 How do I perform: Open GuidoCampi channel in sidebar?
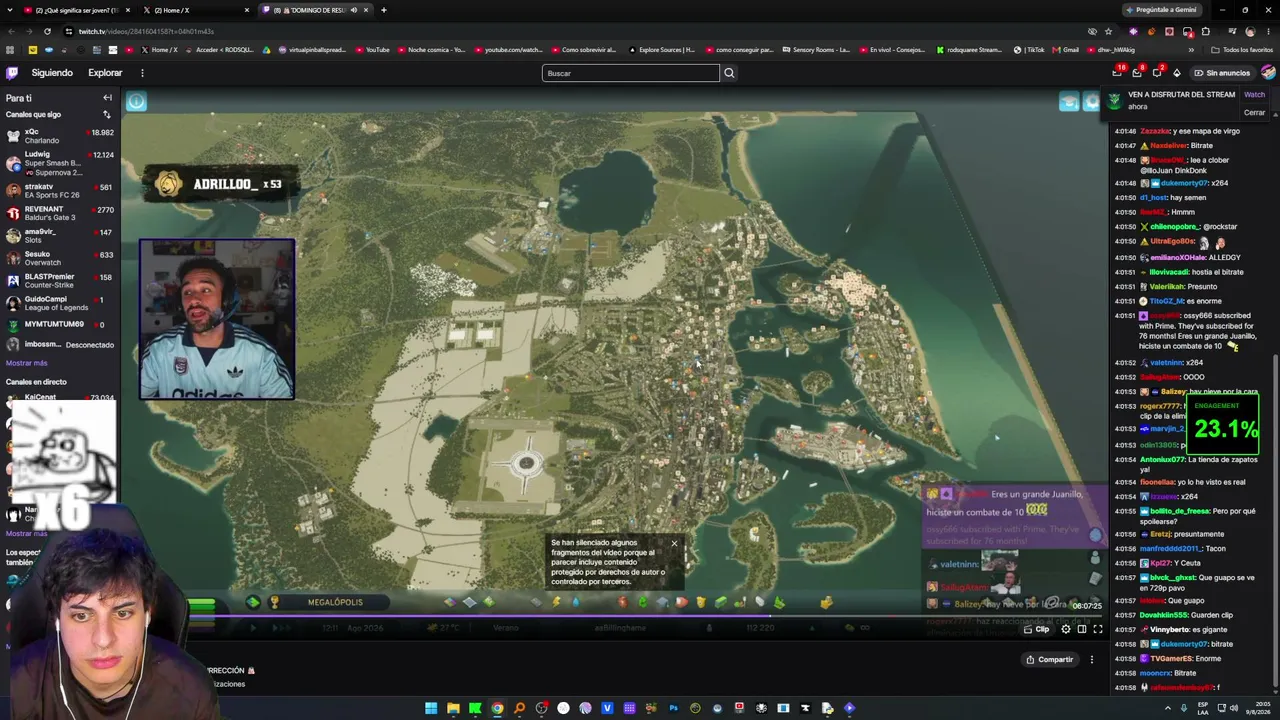coord(59,303)
